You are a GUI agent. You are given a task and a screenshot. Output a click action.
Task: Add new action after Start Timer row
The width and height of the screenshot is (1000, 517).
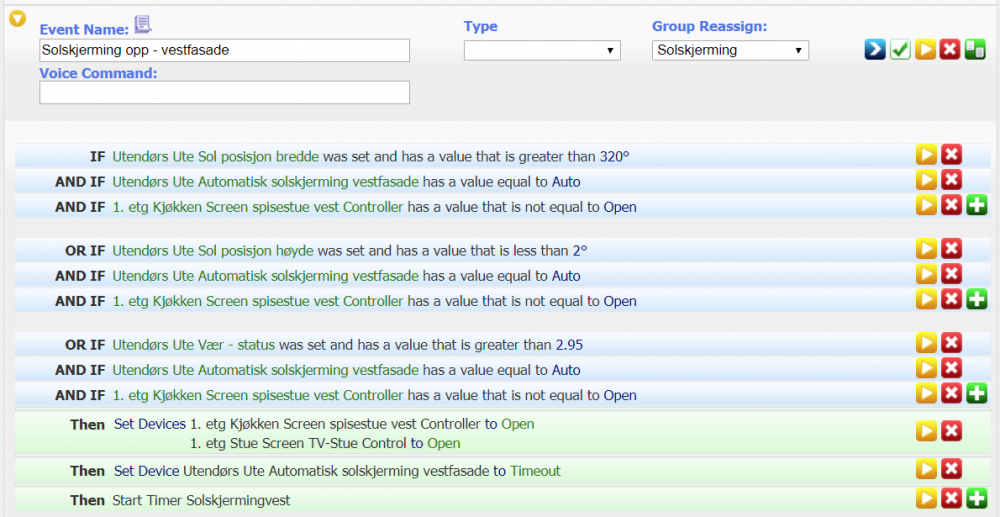(976, 498)
